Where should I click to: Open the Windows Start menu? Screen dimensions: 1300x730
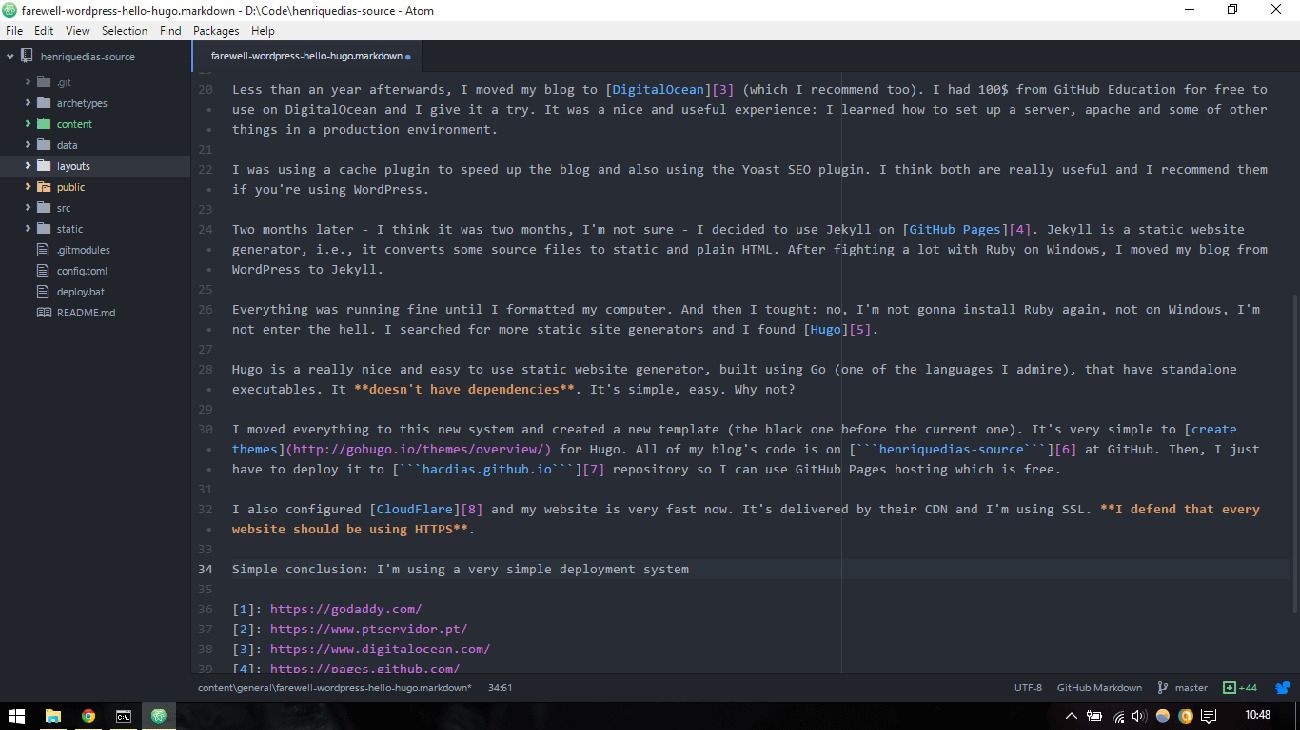17,716
